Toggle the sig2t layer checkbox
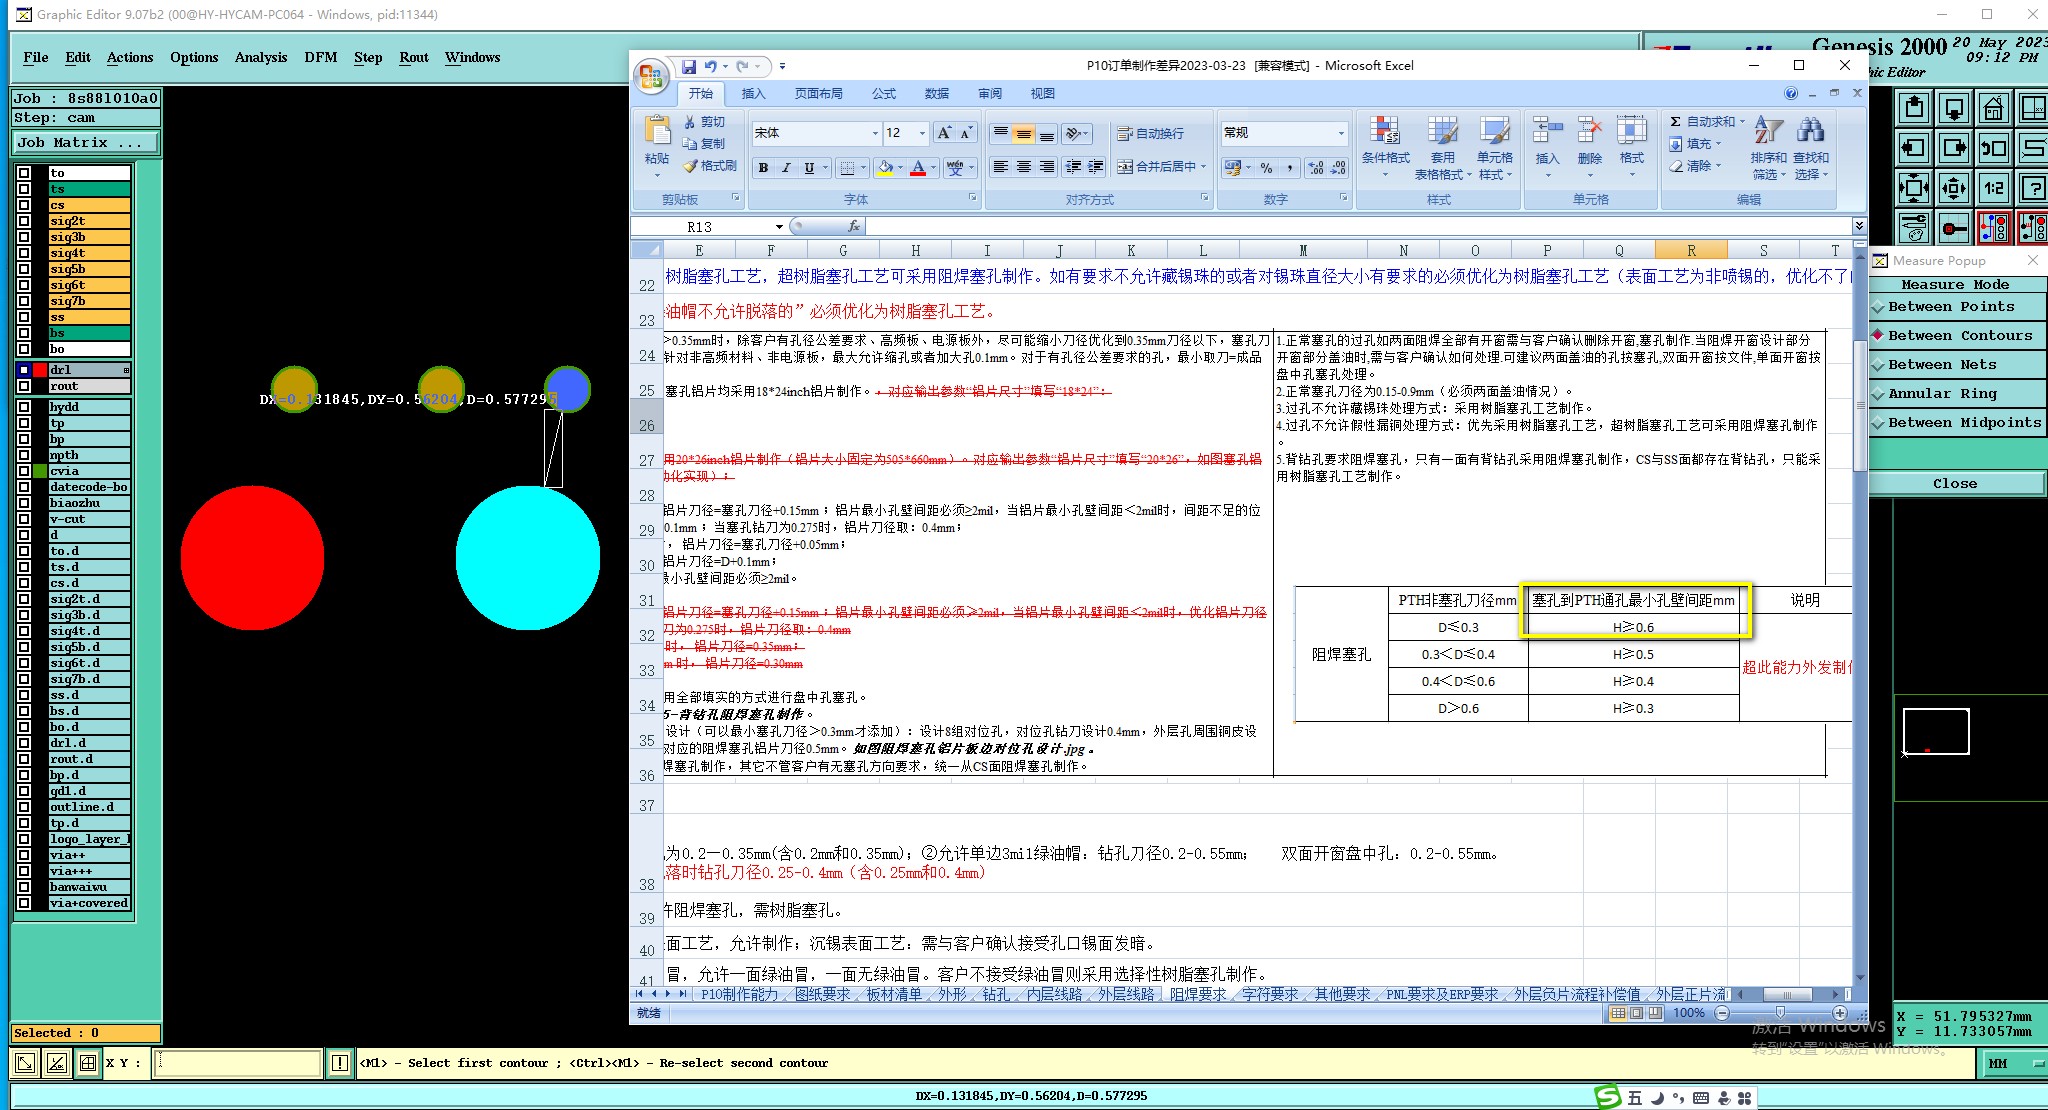2048x1110 pixels. (x=24, y=221)
